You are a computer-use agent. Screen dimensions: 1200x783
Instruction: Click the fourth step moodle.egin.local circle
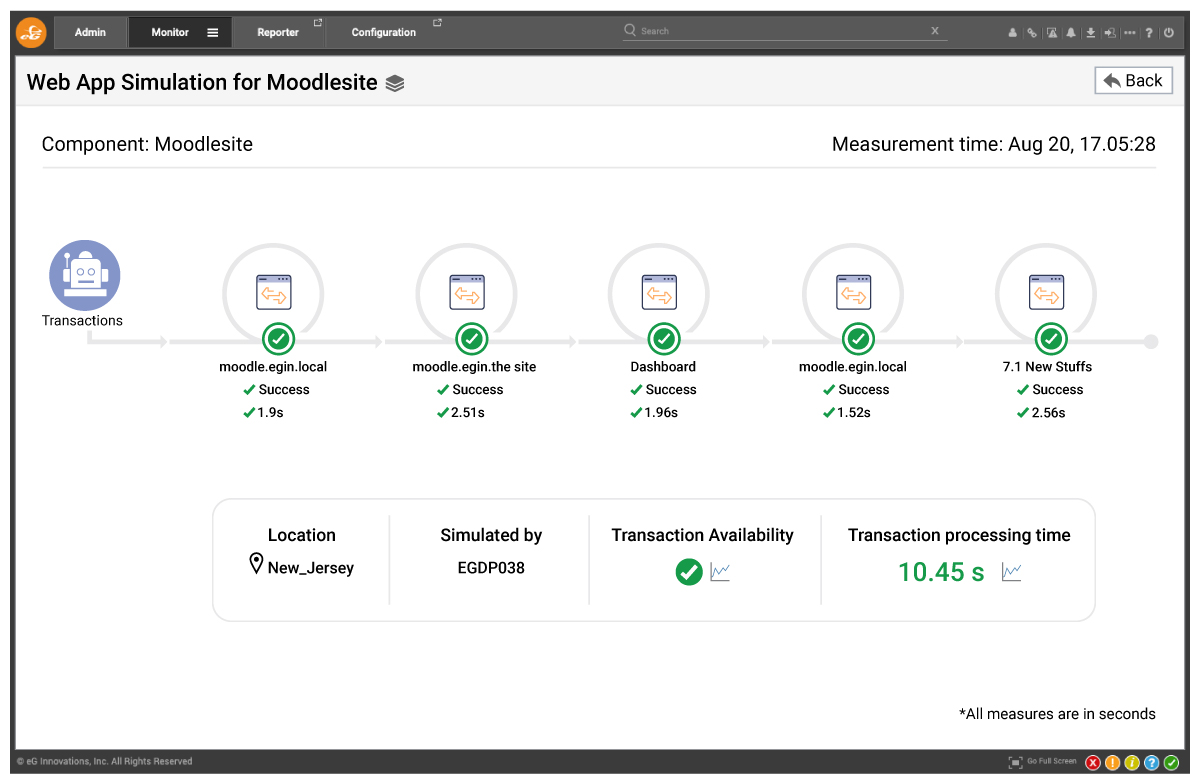tap(853, 294)
